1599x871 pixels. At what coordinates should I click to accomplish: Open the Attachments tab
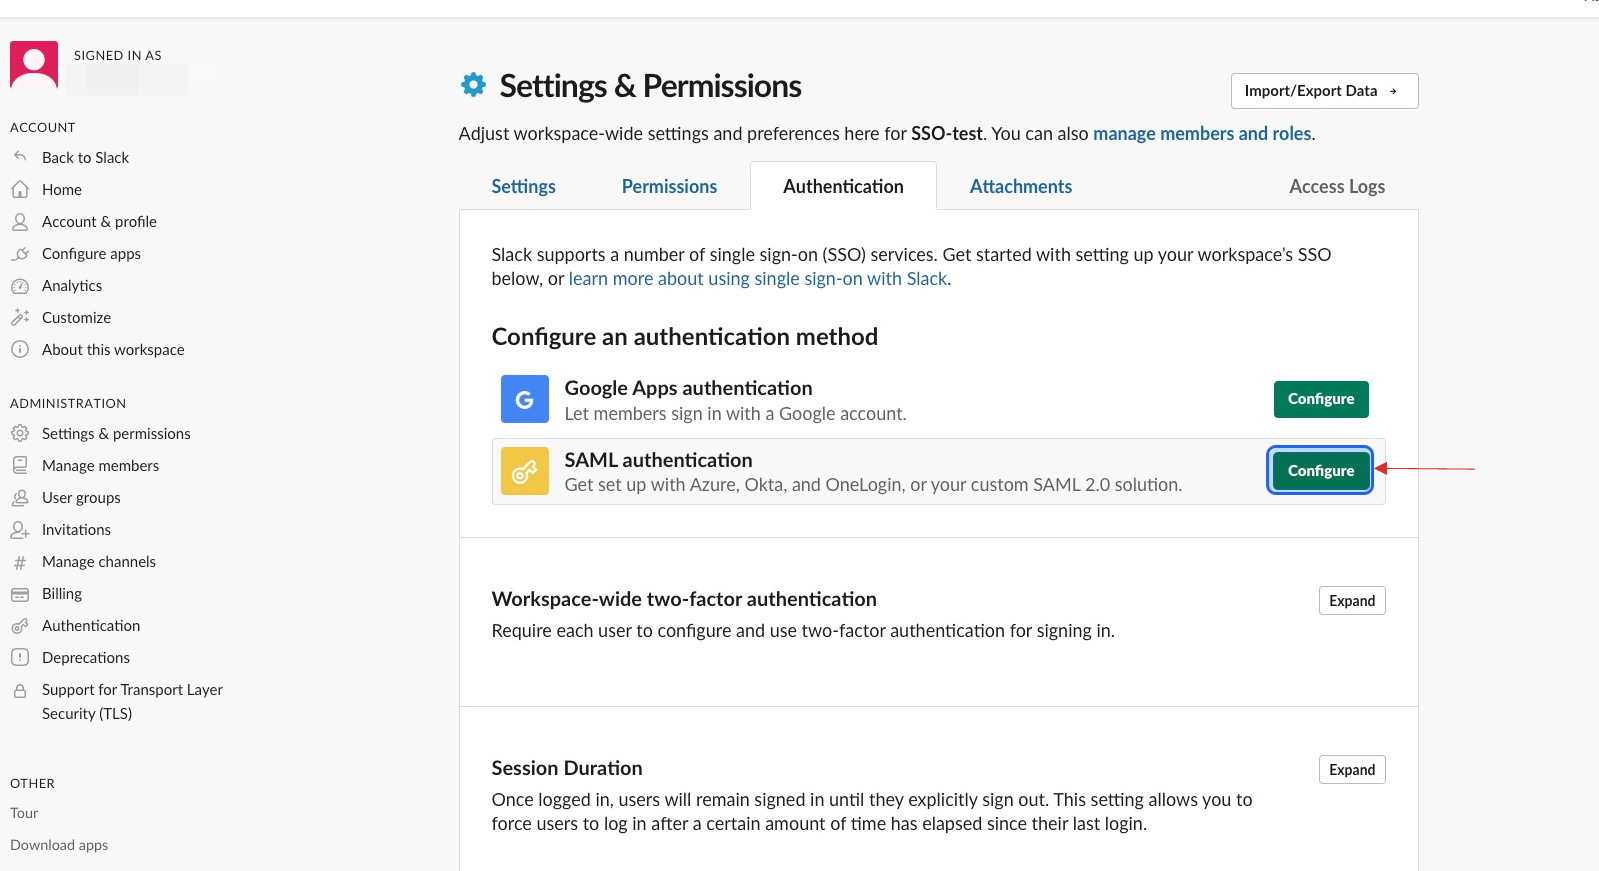pos(1021,186)
